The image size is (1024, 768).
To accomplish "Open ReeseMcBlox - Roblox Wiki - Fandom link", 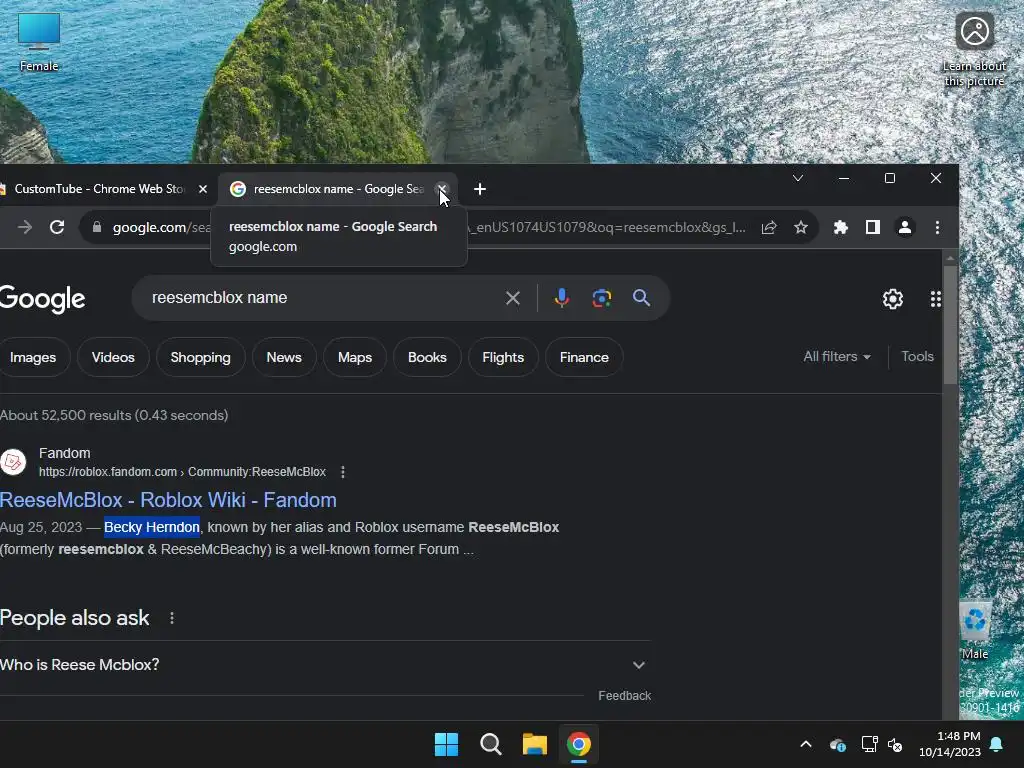I will click(168, 500).
